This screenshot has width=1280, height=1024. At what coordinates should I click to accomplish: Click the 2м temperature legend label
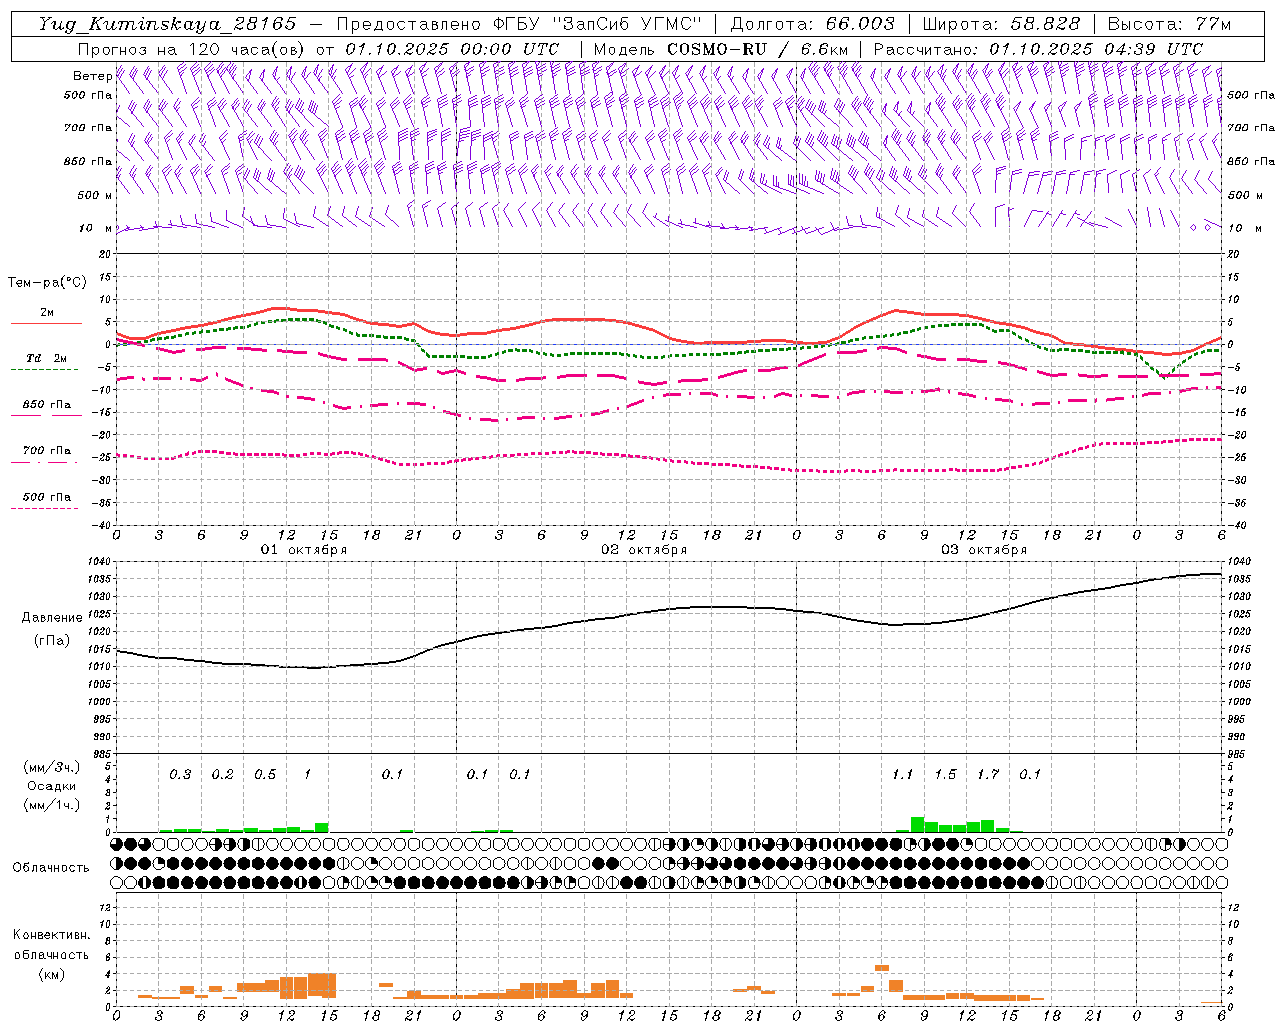point(47,312)
